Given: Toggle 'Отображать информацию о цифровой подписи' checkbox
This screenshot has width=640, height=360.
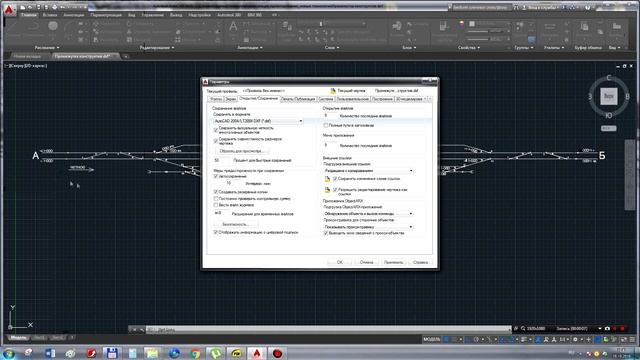Looking at the screenshot, I should tap(216, 232).
